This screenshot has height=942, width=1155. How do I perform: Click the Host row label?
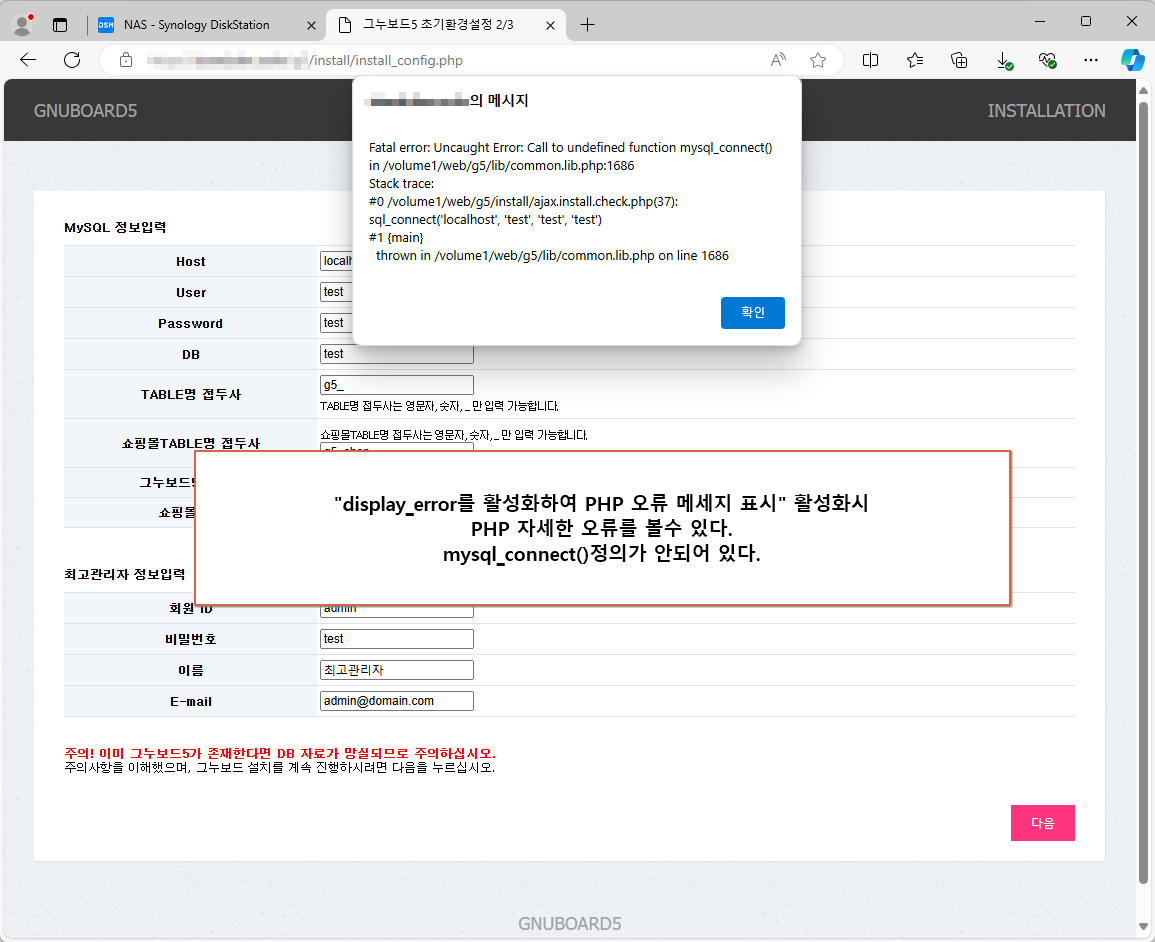tap(191, 261)
